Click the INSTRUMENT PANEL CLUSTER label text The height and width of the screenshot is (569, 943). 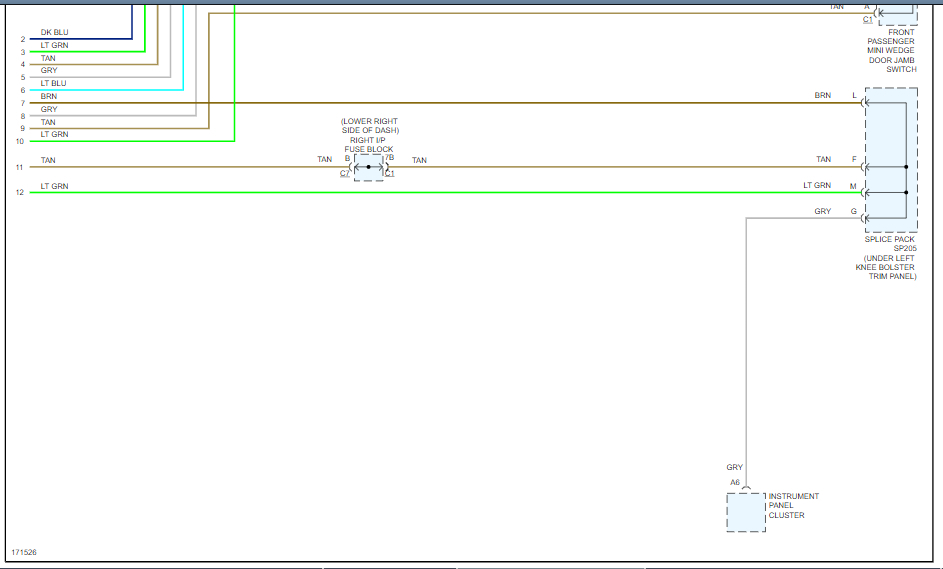pyautogui.click(x=794, y=506)
